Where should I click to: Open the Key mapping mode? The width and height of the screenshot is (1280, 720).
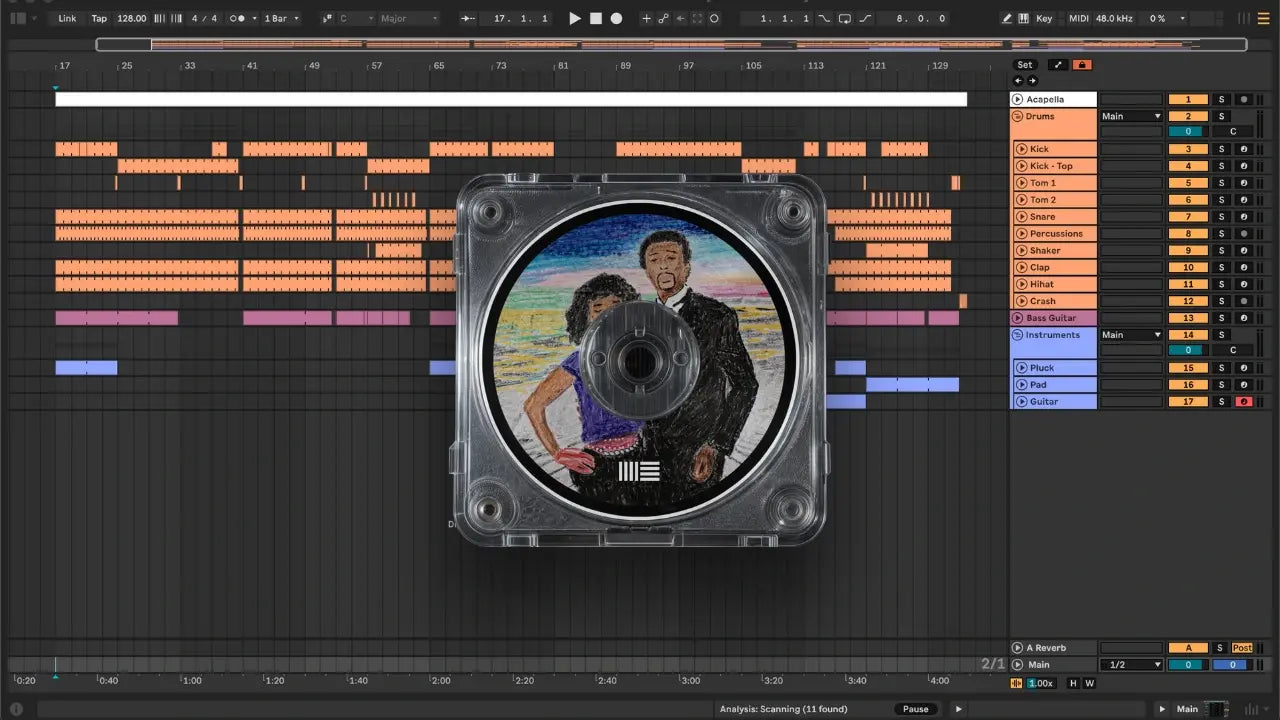[x=1044, y=18]
